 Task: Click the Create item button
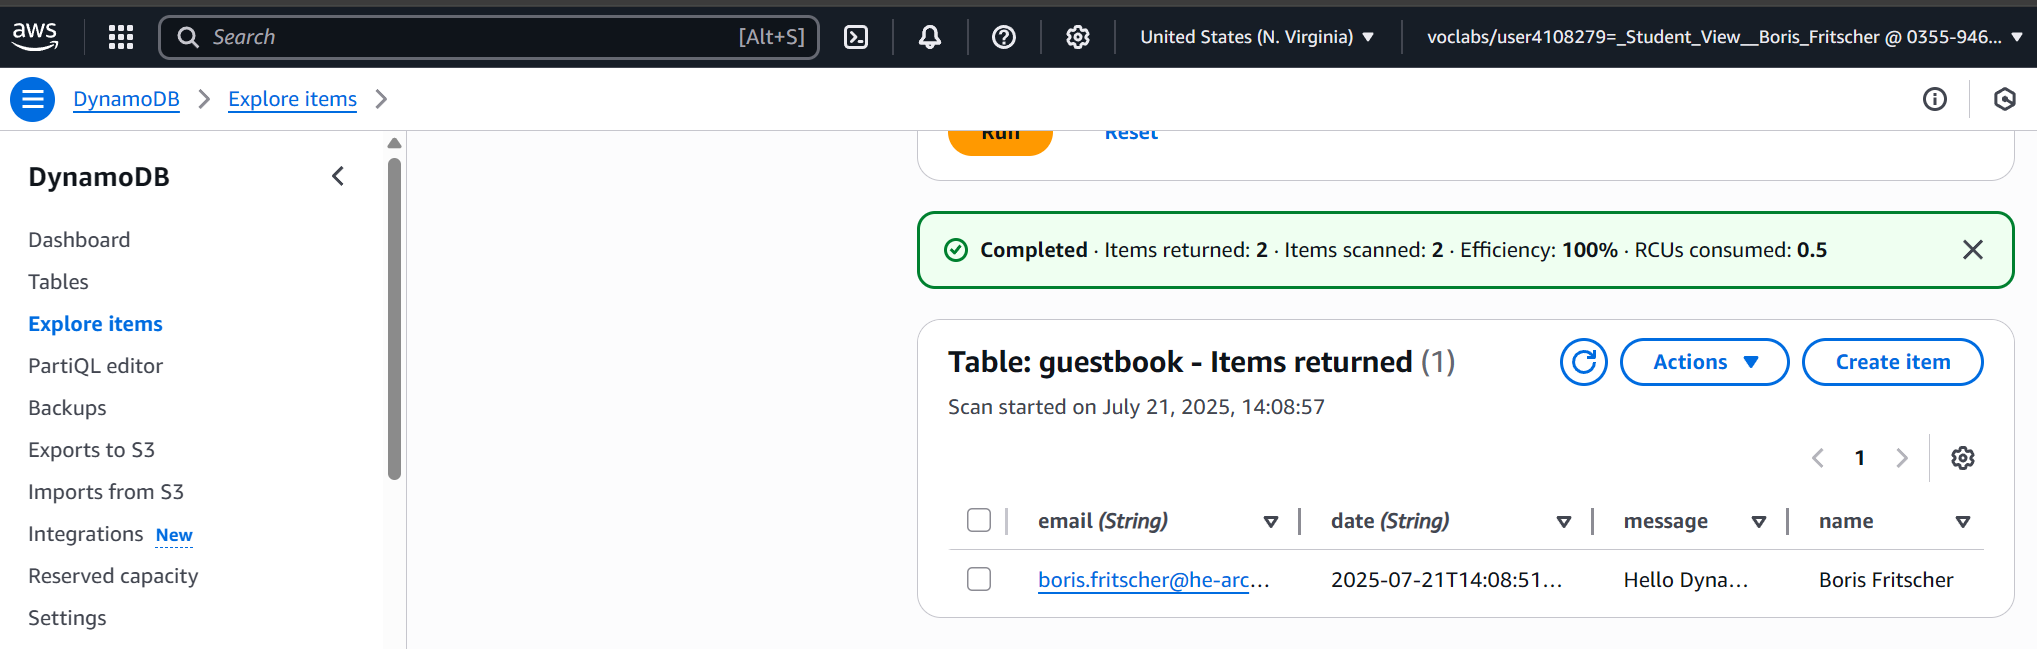[x=1892, y=362]
